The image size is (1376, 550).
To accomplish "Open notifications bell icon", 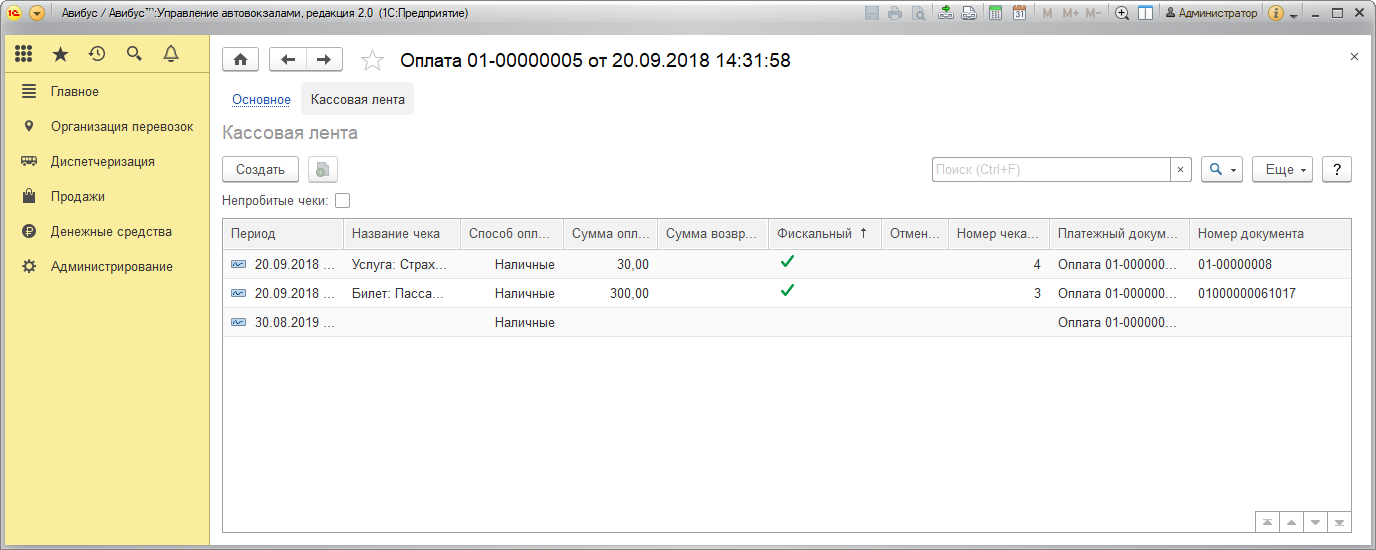I will tap(171, 54).
